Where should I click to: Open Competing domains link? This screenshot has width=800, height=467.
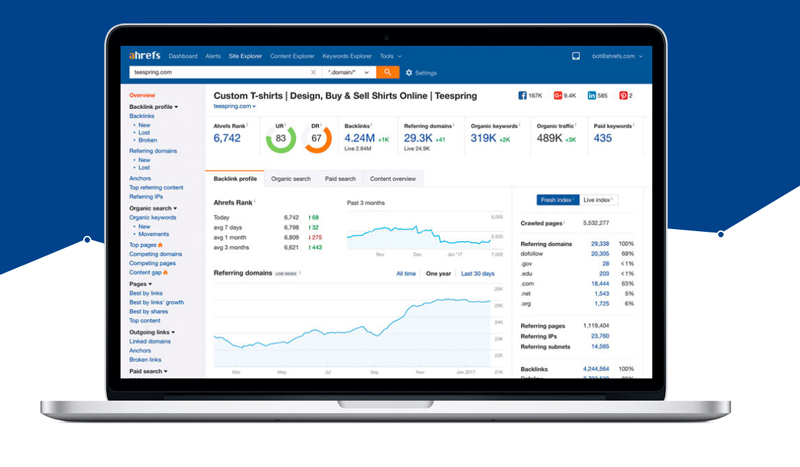tap(156, 254)
